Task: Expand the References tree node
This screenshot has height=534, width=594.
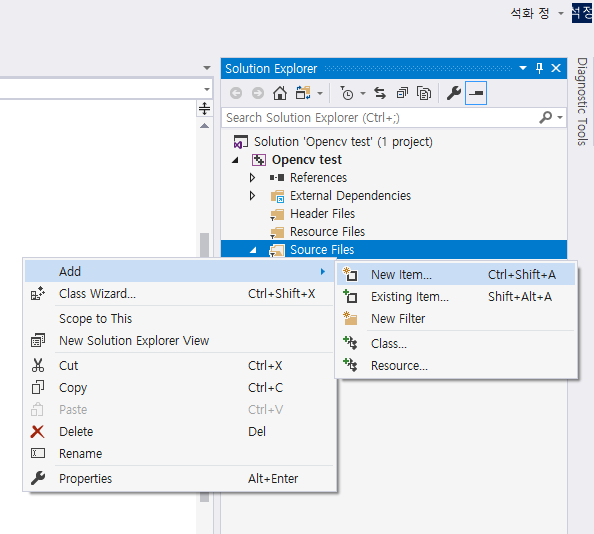Action: pyautogui.click(x=252, y=178)
